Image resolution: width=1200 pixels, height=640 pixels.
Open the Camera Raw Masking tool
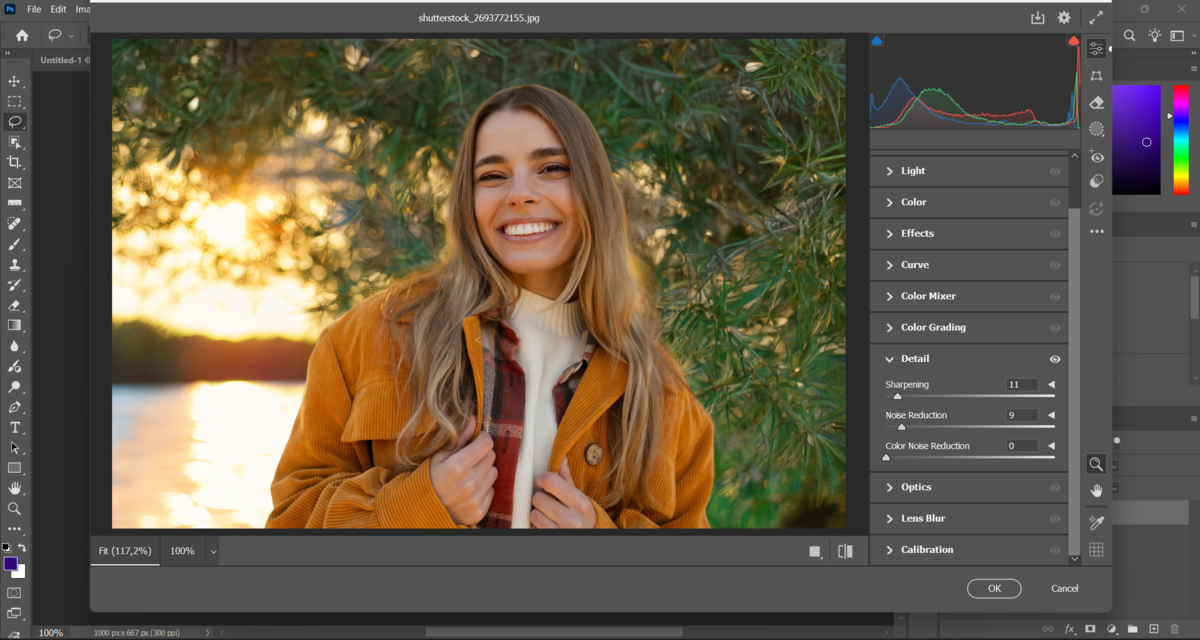(x=1096, y=129)
